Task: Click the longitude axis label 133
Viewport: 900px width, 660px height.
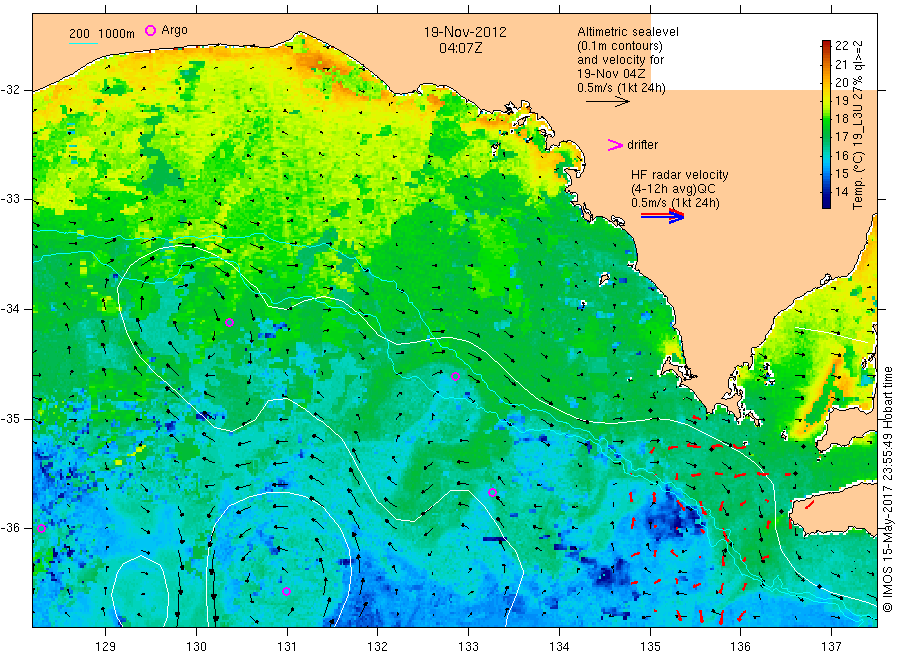Action: pos(468,646)
